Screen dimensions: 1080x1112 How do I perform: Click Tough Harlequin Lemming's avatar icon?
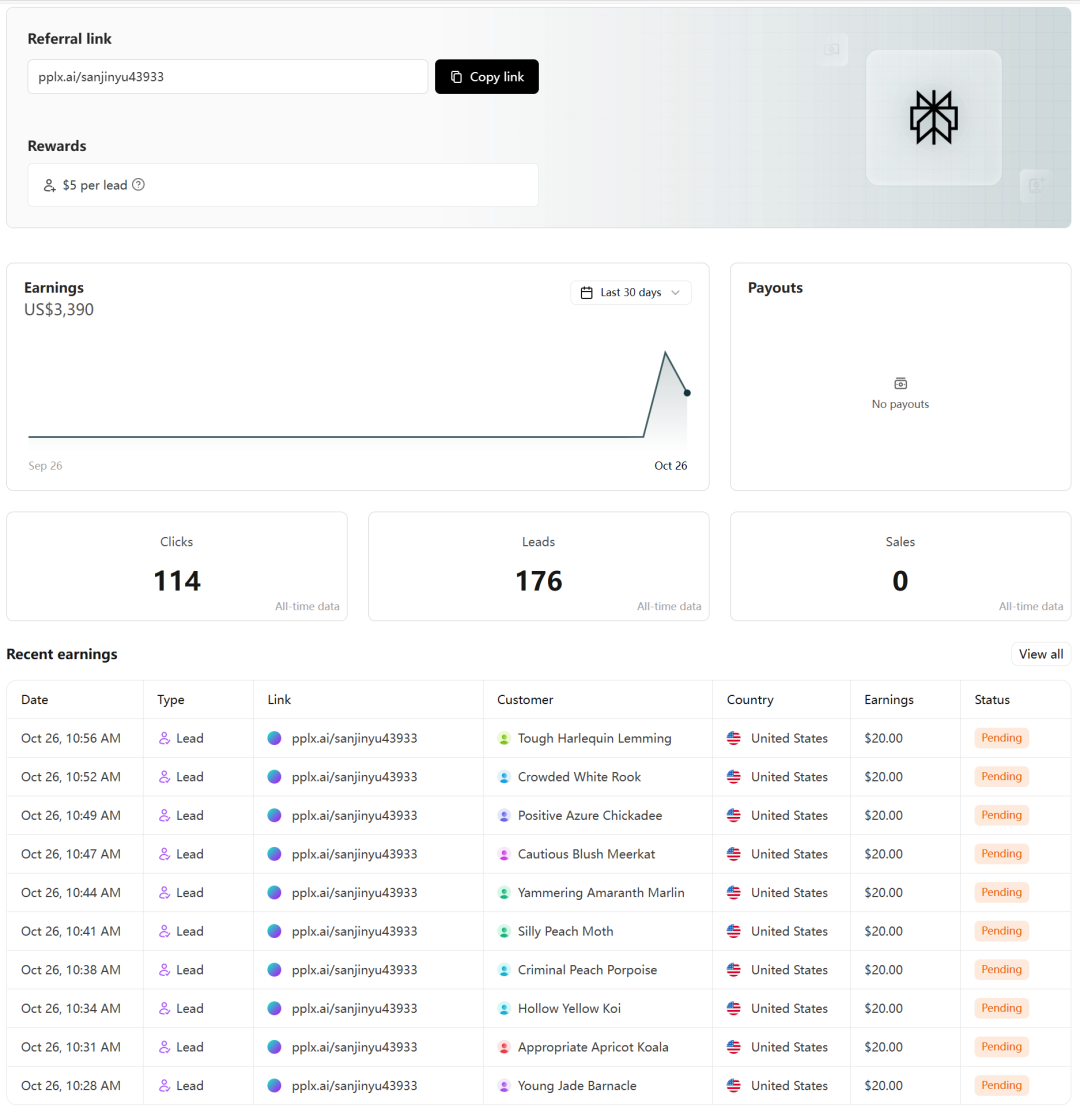(505, 739)
